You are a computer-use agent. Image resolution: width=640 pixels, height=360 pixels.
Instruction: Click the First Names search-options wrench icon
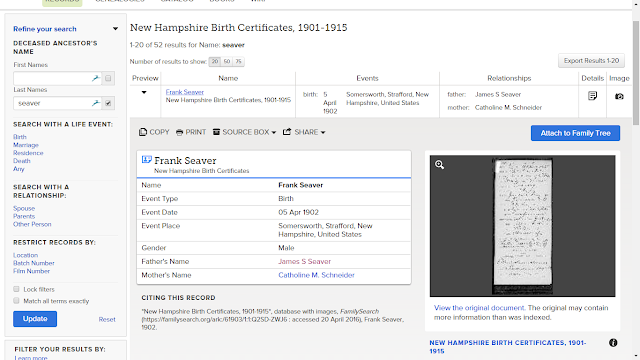click(x=96, y=78)
